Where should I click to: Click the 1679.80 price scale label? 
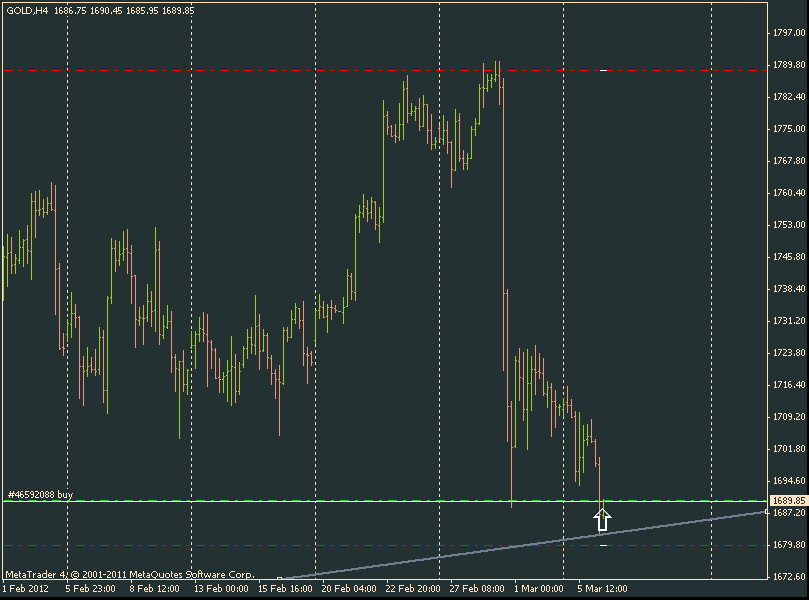pyautogui.click(x=789, y=544)
